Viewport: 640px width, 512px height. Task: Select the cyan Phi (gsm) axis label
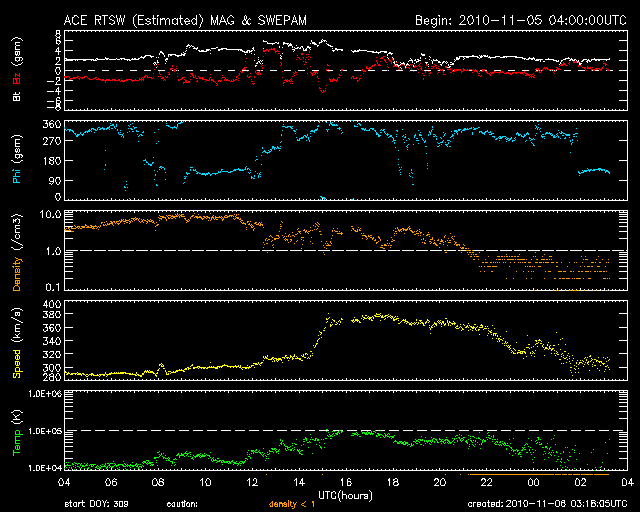click(17, 160)
